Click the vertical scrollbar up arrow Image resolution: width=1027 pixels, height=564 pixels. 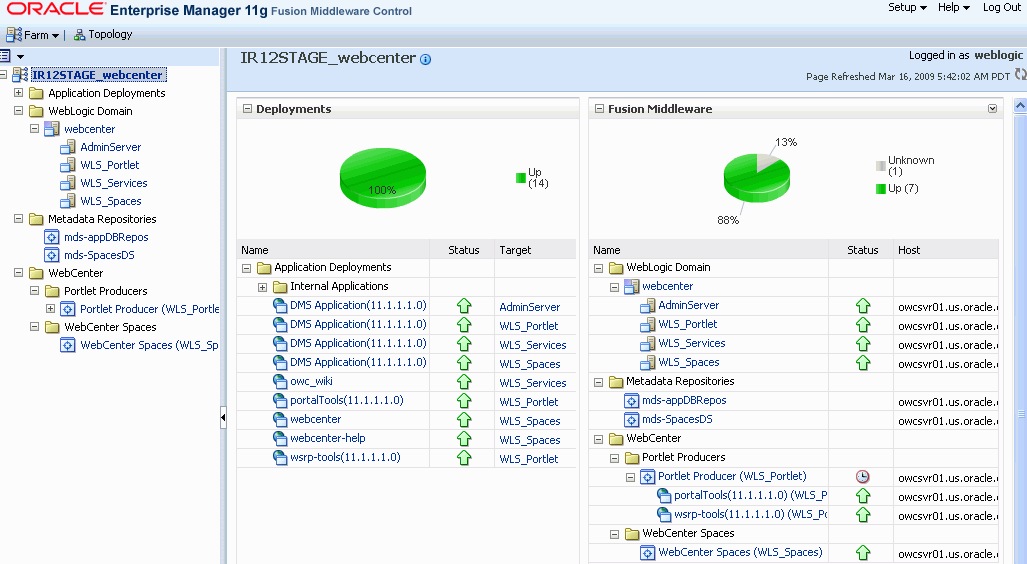point(1020,105)
